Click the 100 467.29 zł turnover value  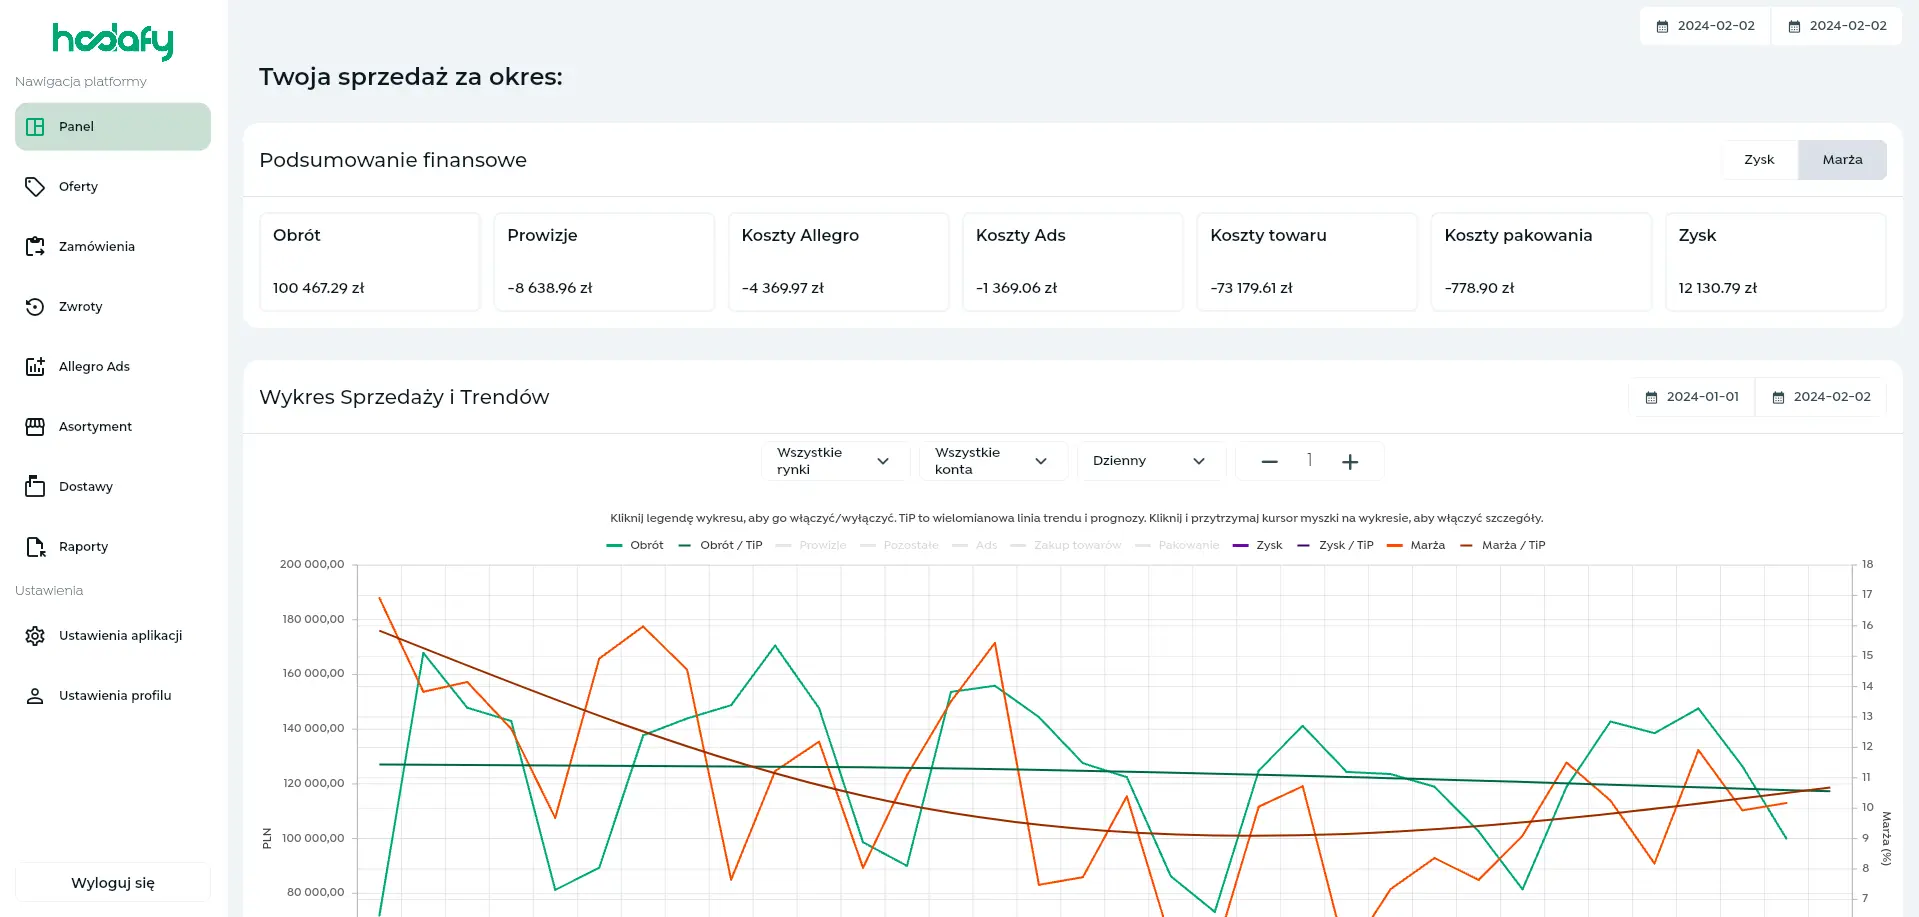(x=318, y=288)
